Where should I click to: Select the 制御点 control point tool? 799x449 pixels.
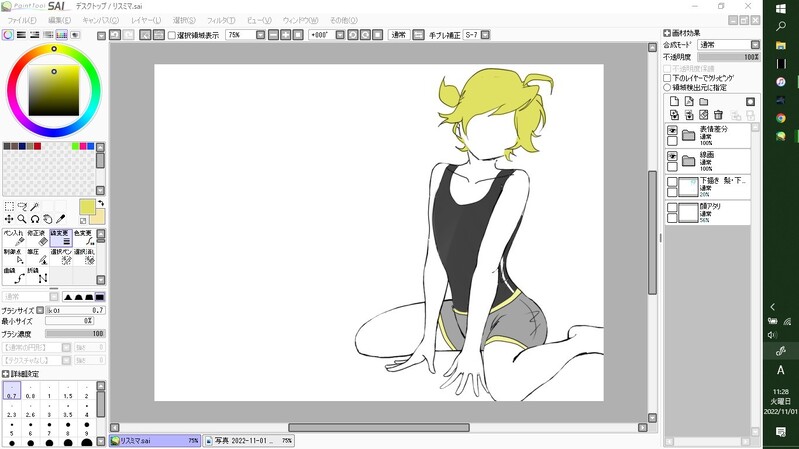[14, 256]
